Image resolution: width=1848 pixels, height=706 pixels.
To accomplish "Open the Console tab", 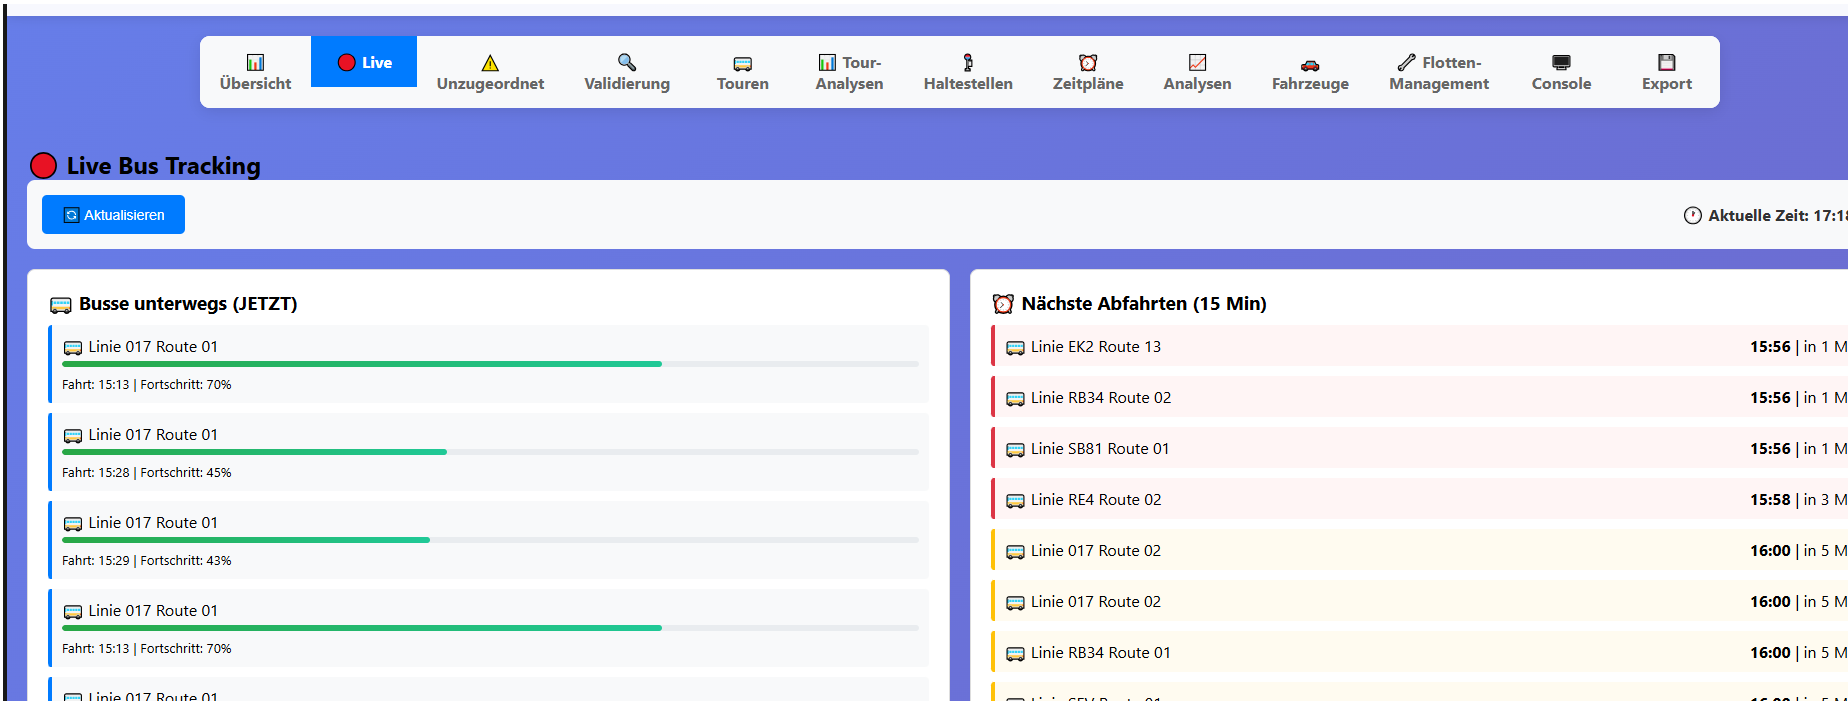I will click(1561, 72).
